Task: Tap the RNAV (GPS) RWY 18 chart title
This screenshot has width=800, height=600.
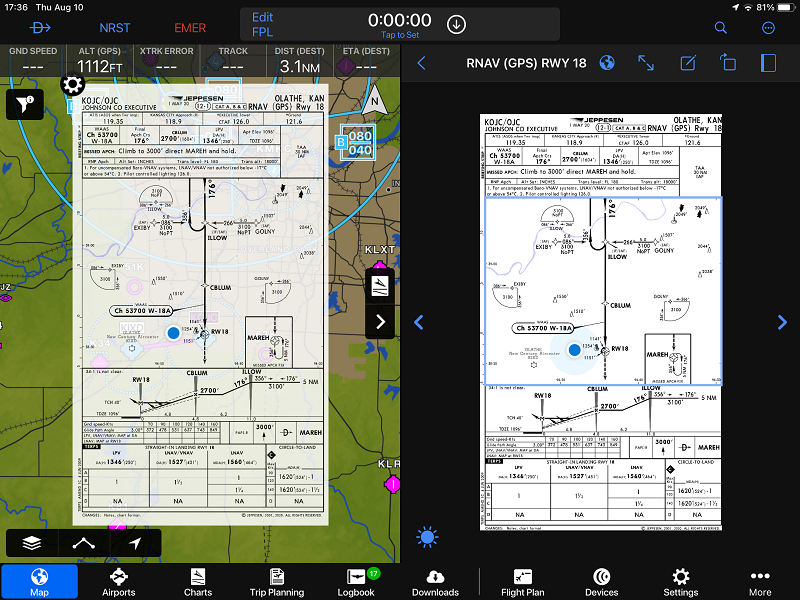Action: pyautogui.click(x=526, y=63)
